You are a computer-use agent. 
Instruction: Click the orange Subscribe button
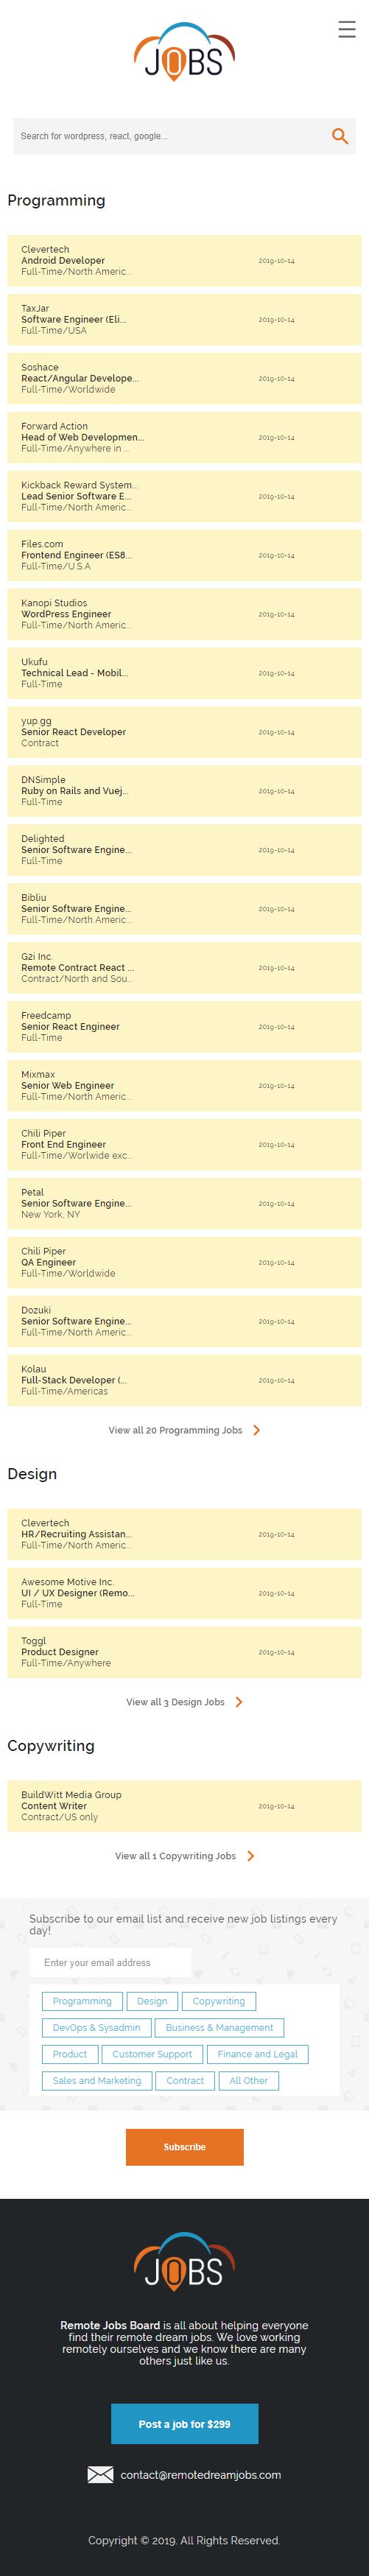tap(184, 2147)
